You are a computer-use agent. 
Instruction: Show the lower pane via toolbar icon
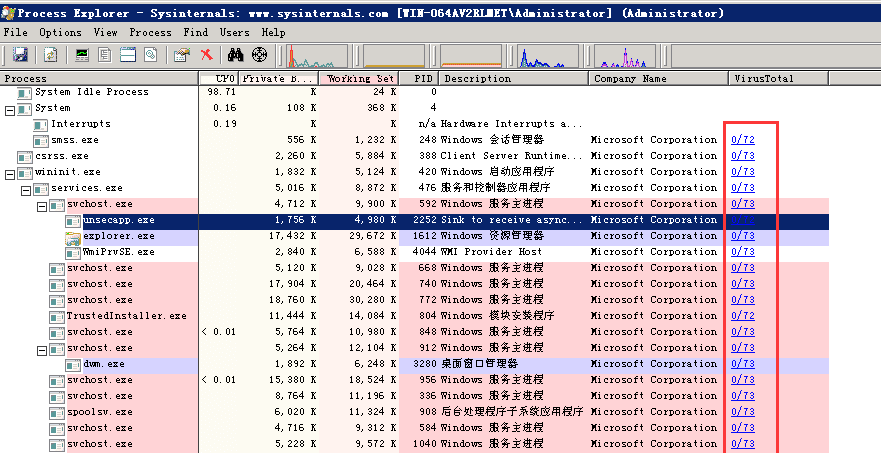click(x=128, y=54)
